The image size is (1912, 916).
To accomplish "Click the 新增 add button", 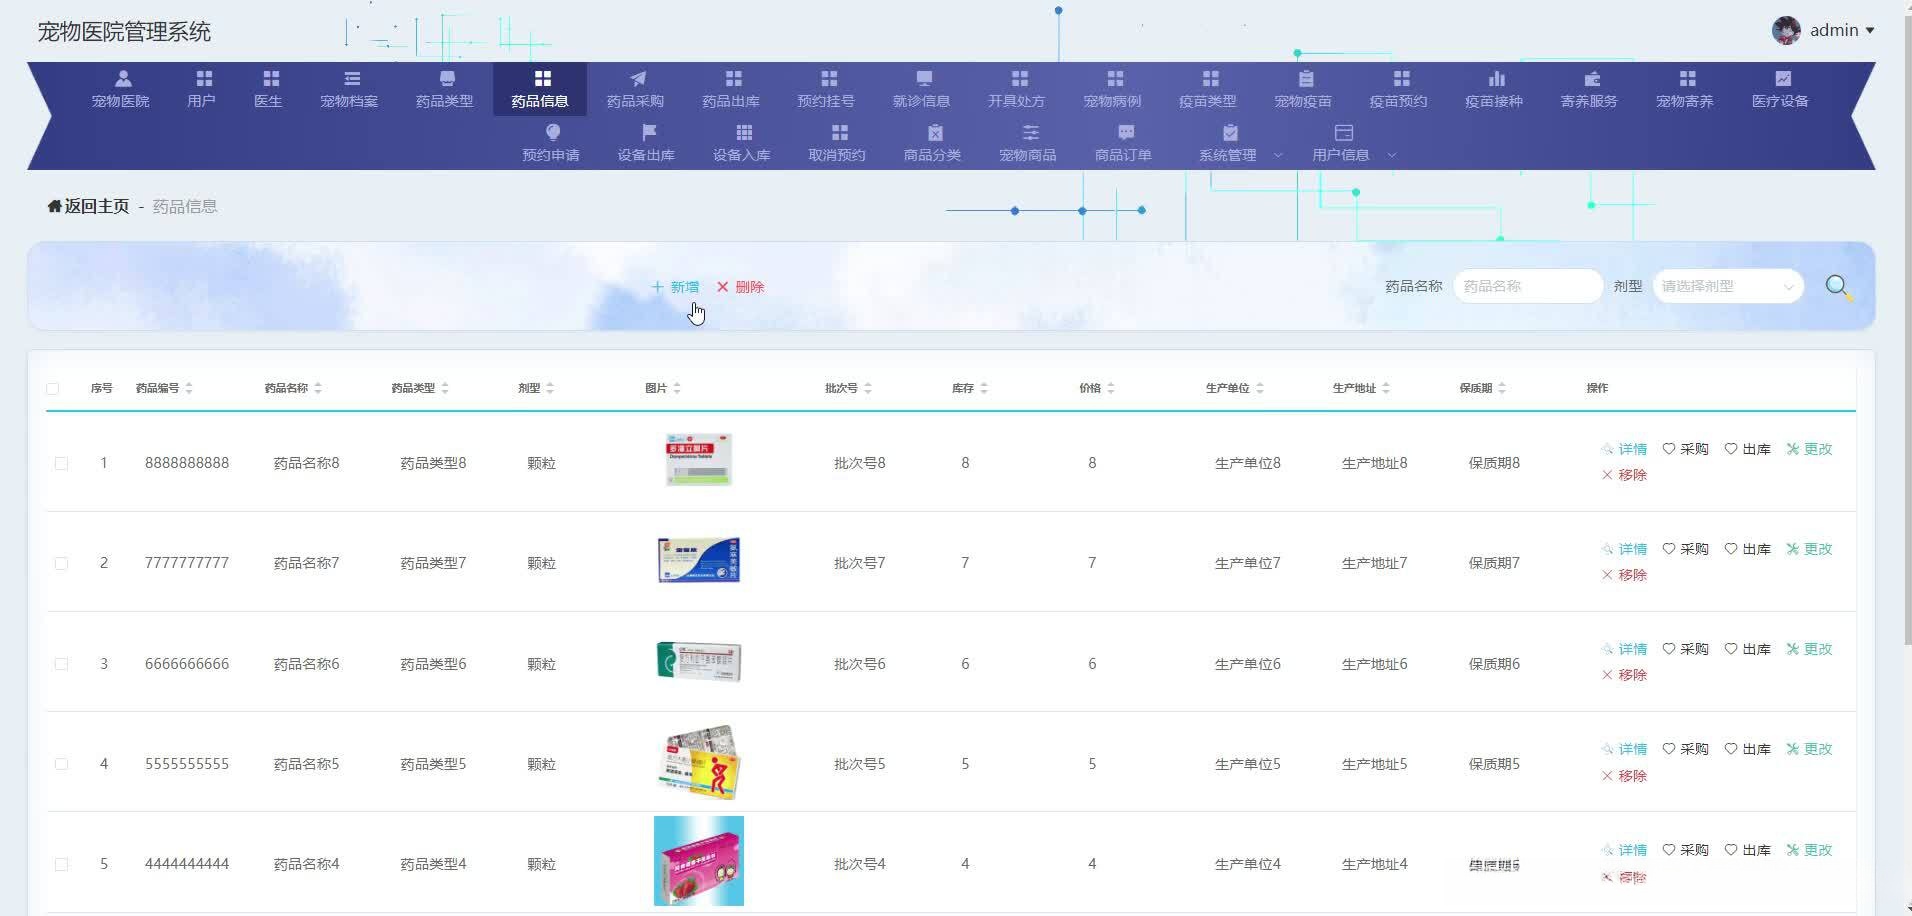I will [x=675, y=287].
